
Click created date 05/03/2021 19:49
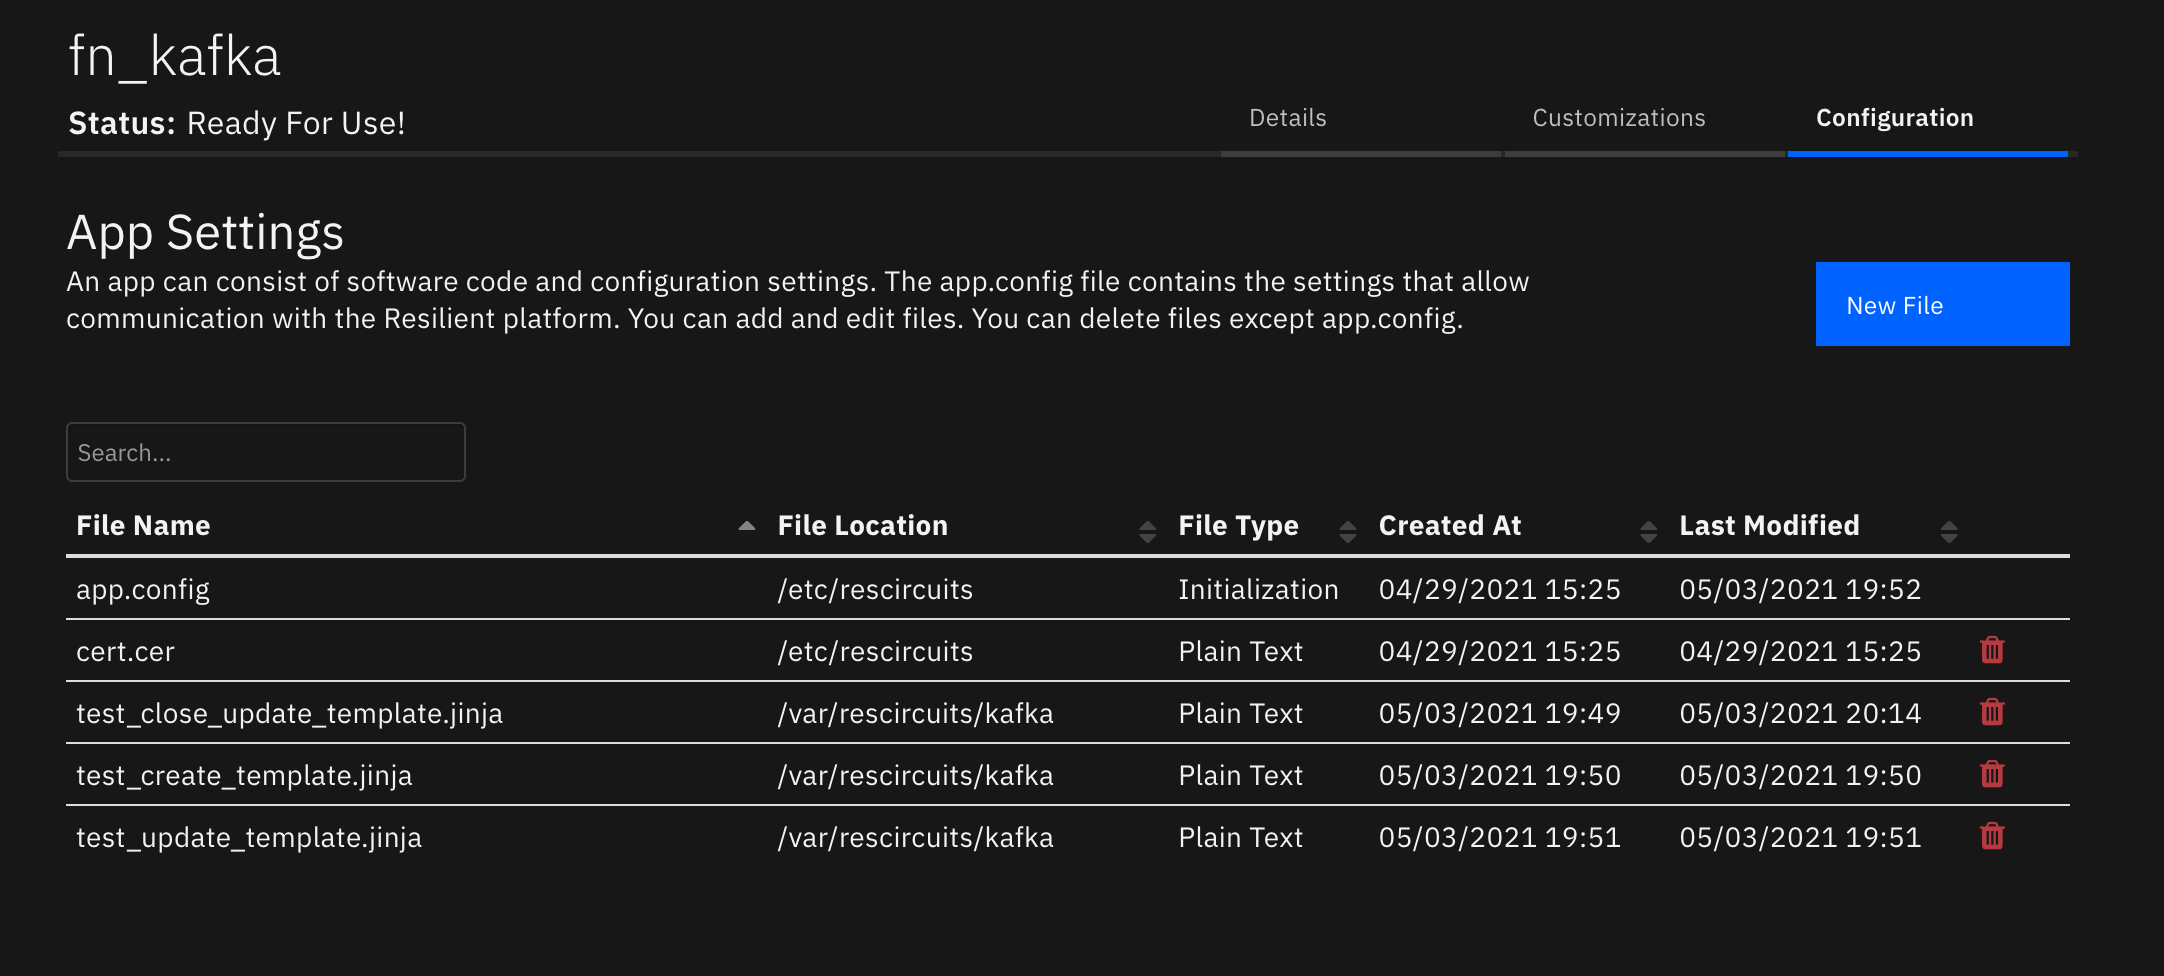click(x=1499, y=714)
